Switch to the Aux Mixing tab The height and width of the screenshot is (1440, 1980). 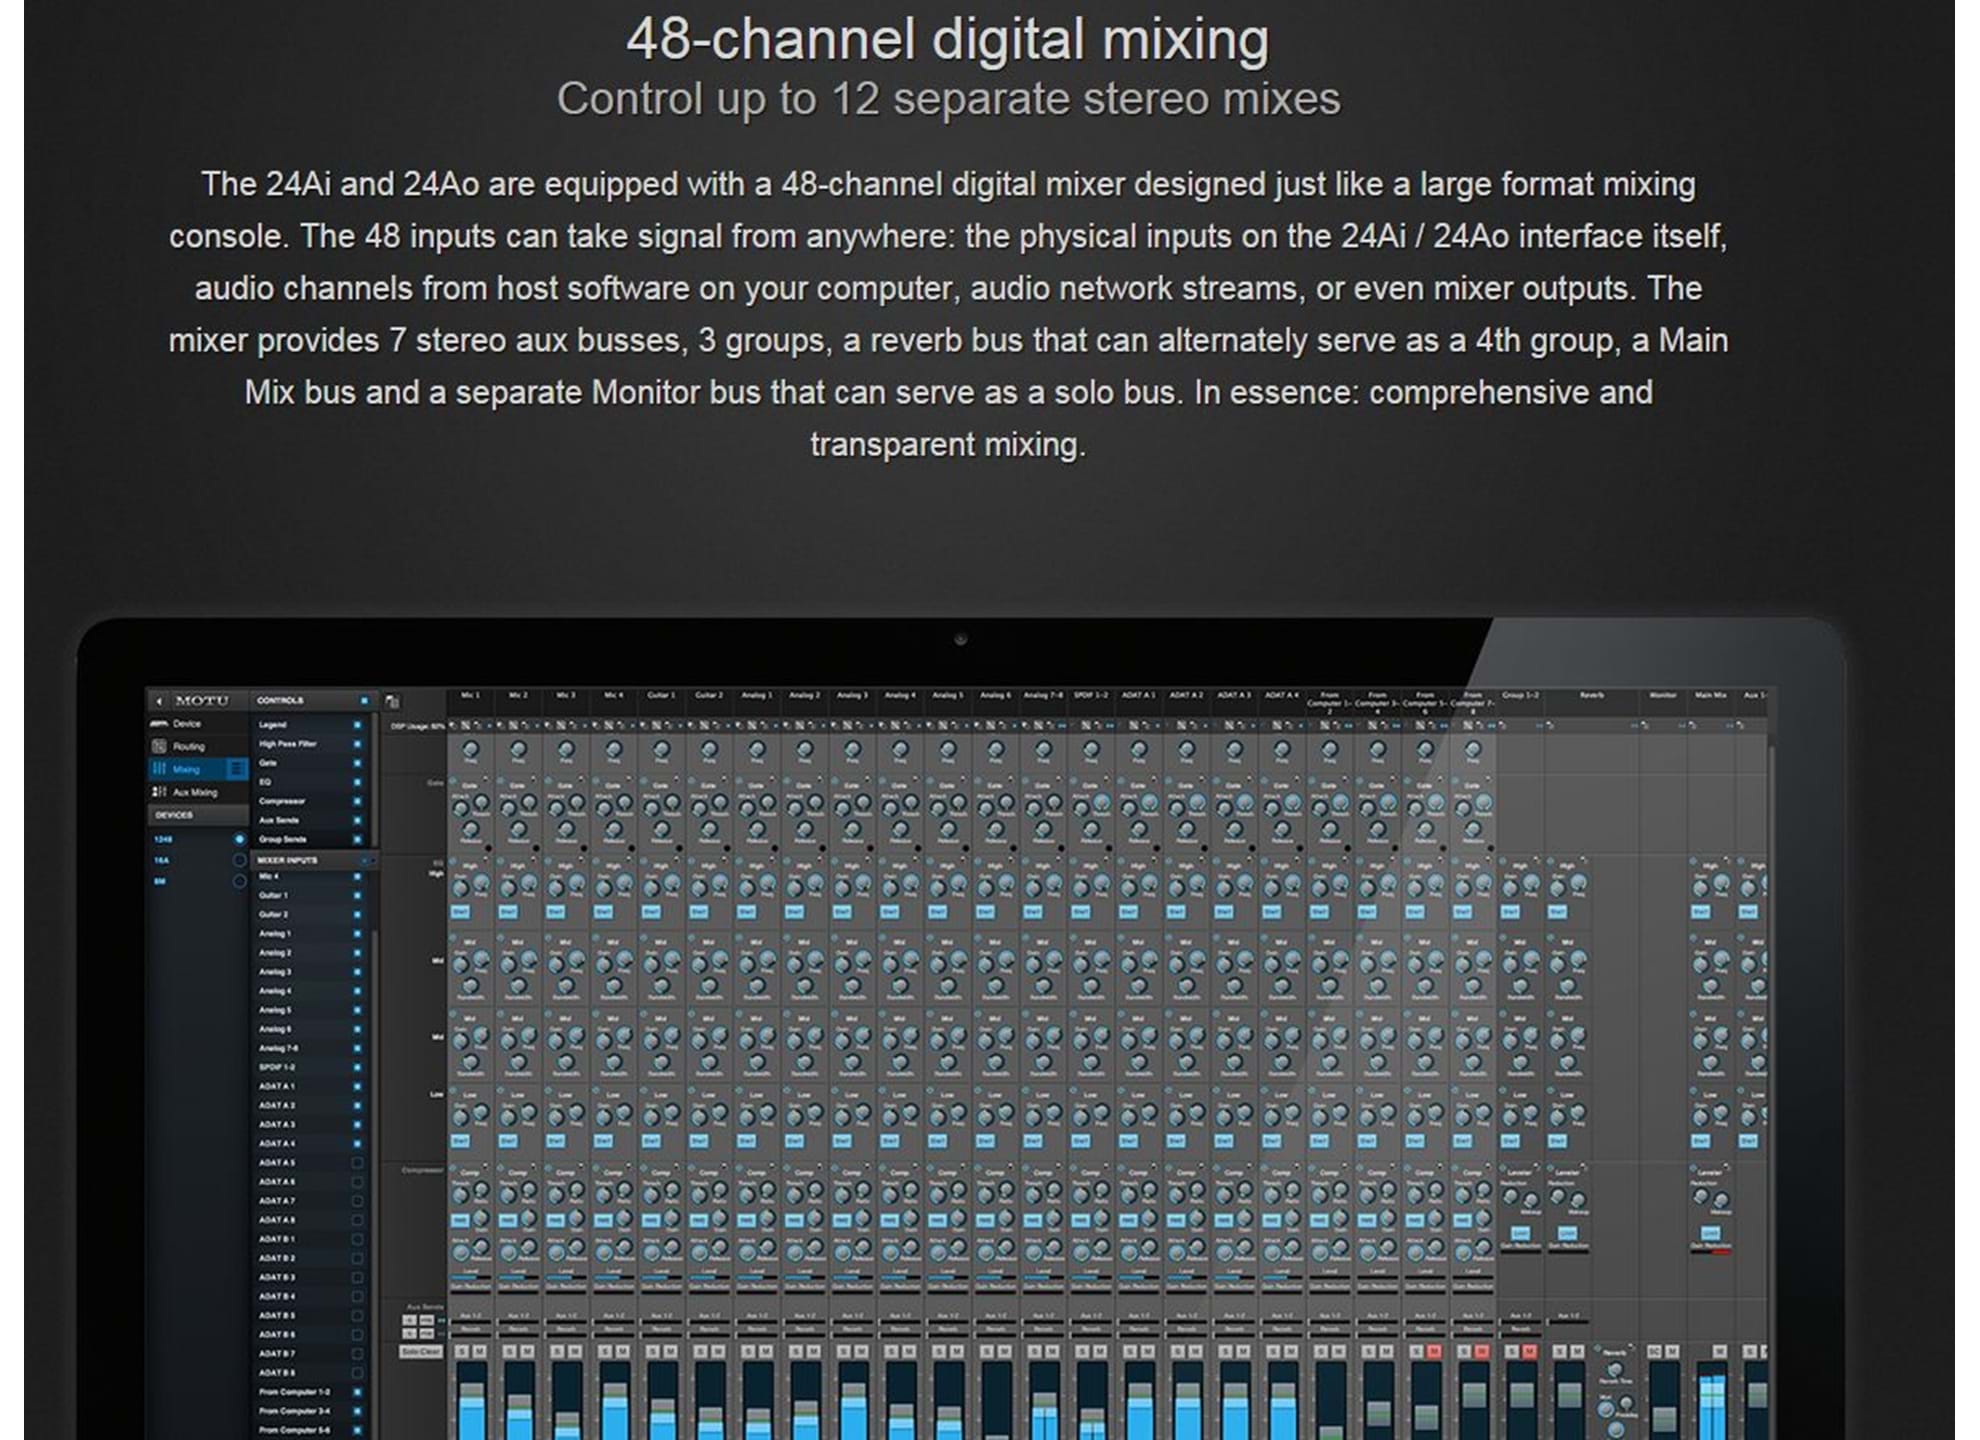click(195, 792)
